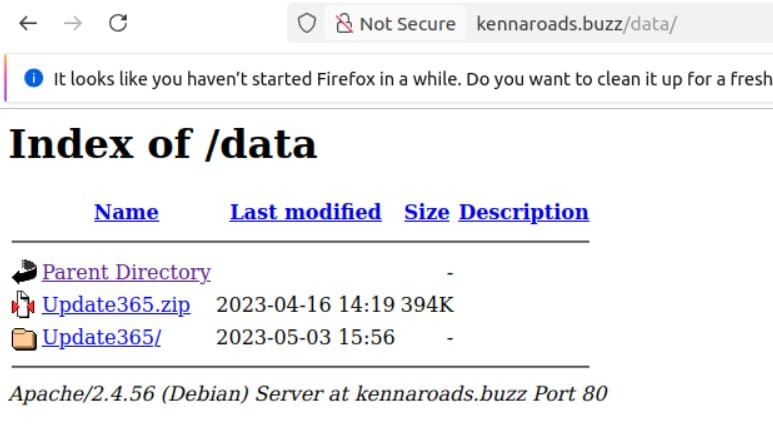Click the Parent Directory back-arrow icon
This screenshot has width=773, height=427.
pos(24,272)
